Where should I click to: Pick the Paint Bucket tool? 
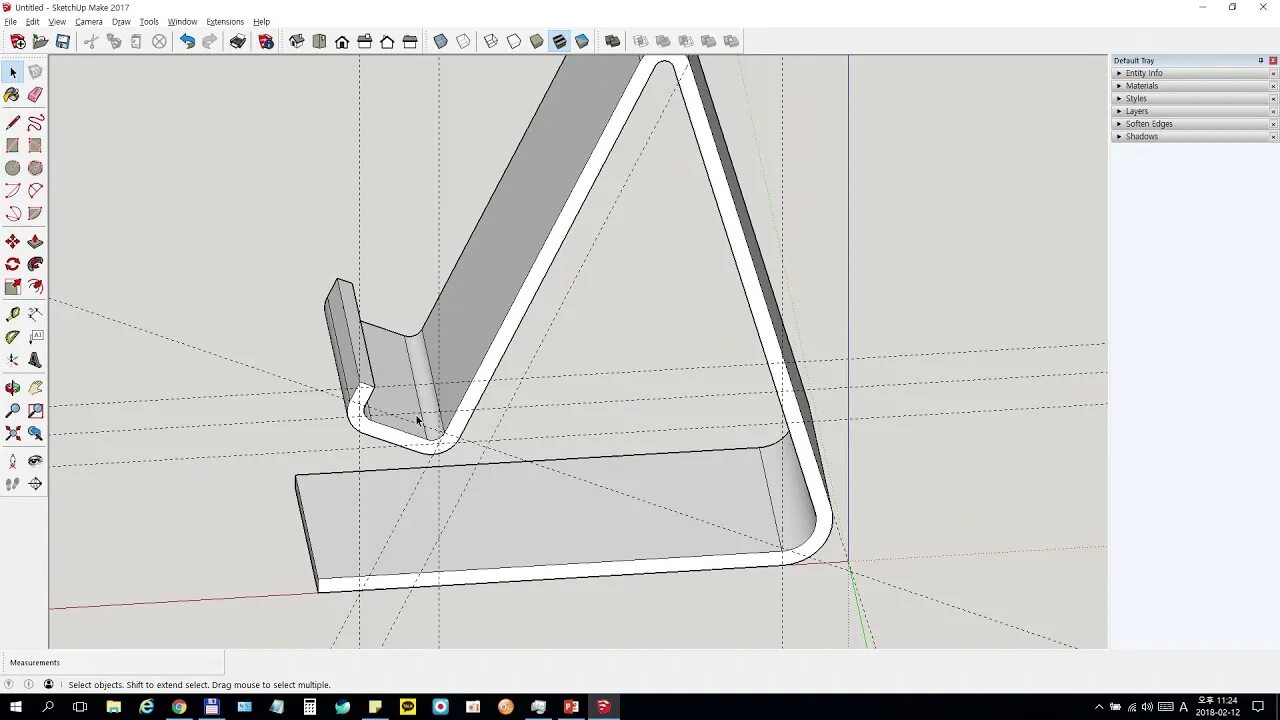12,95
